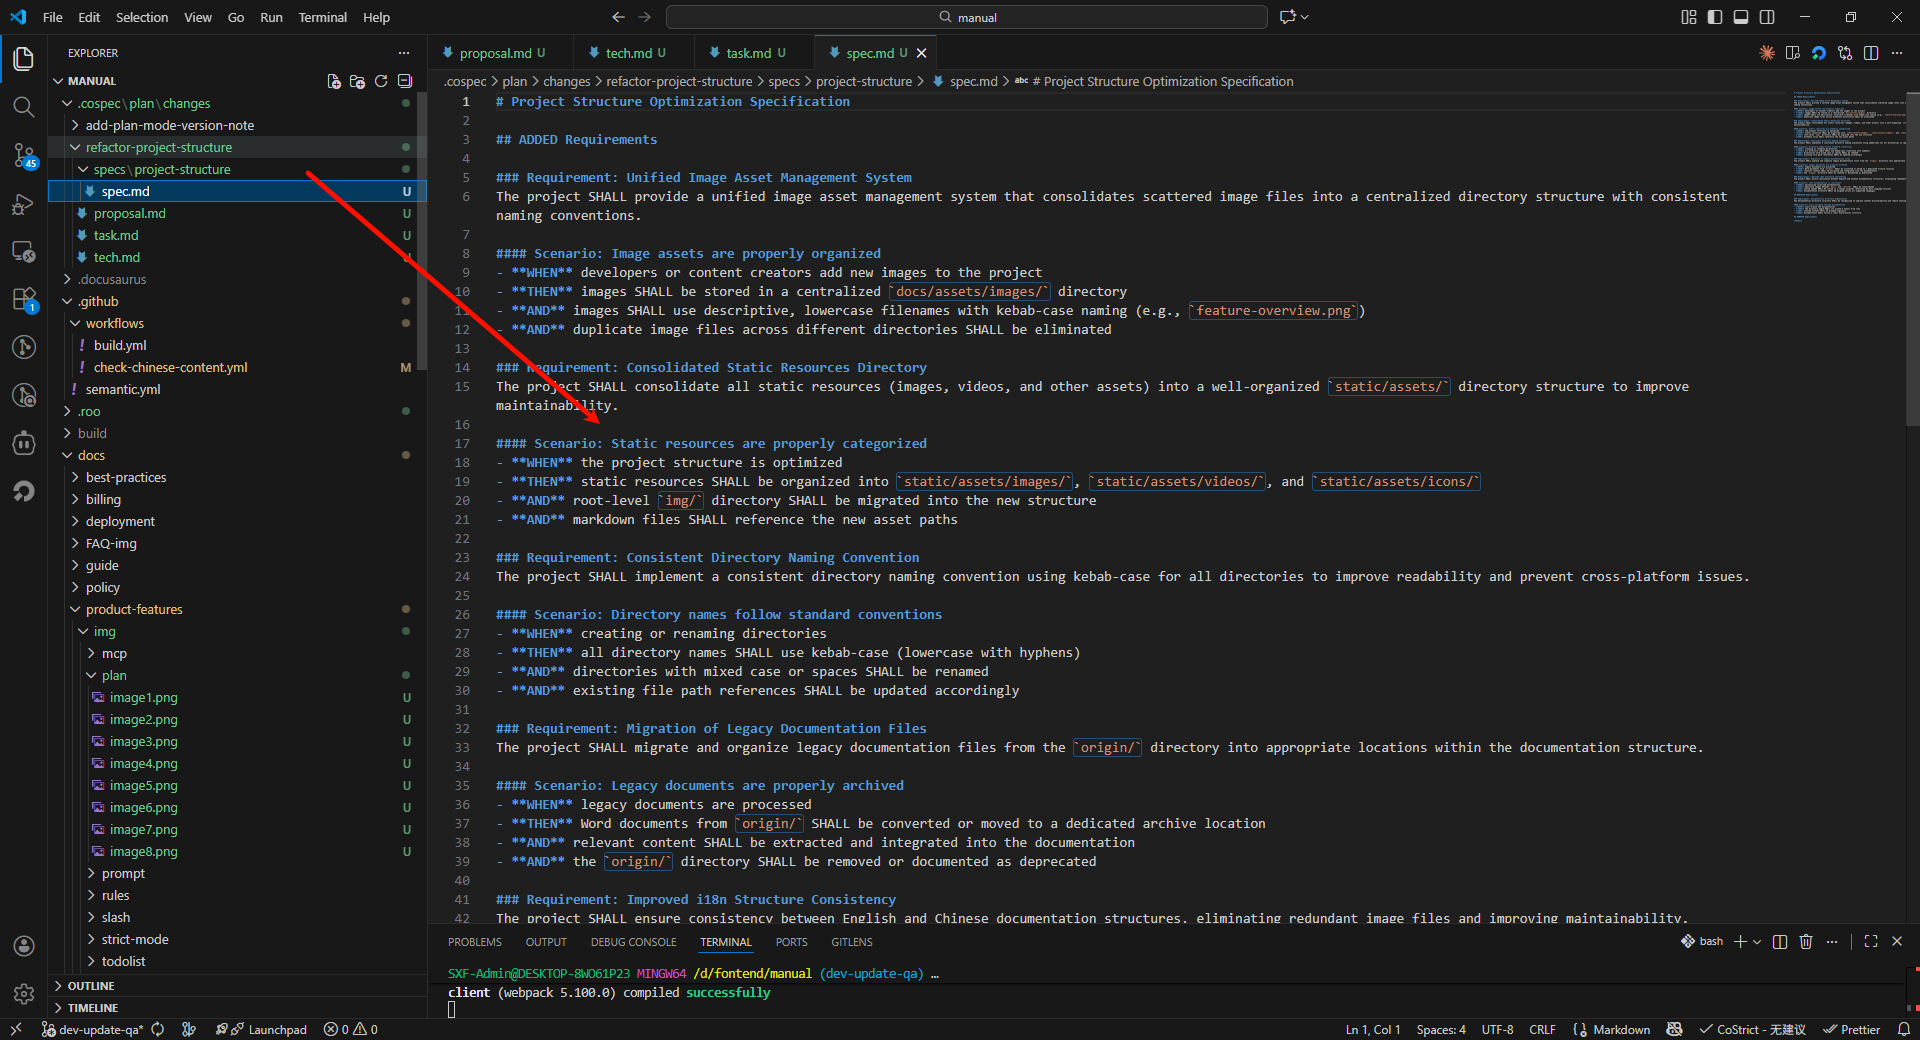Switch to the proposal.md editor tab
This screenshot has width=1920, height=1040.
pyautogui.click(x=495, y=53)
